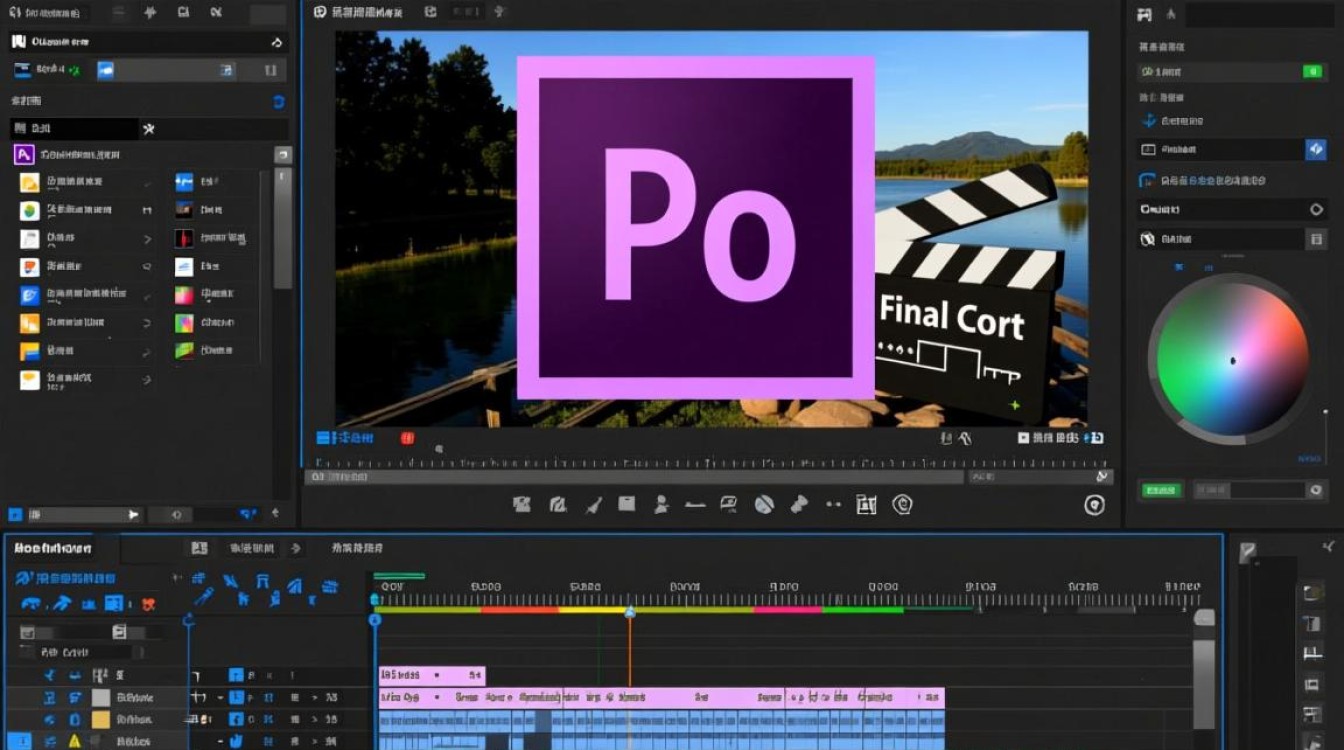Click the magenta segment of the timeline render bar
Viewport: 1344px width, 750px height.
point(788,609)
